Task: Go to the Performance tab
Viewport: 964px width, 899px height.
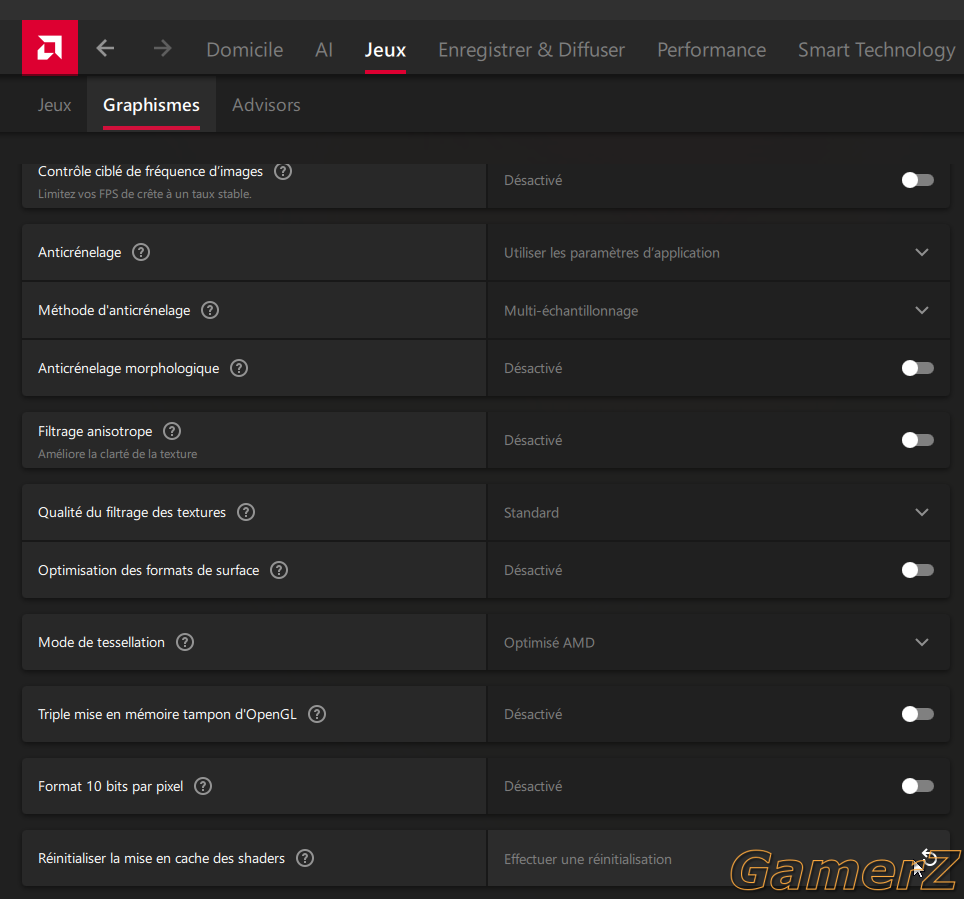Action: coord(711,49)
